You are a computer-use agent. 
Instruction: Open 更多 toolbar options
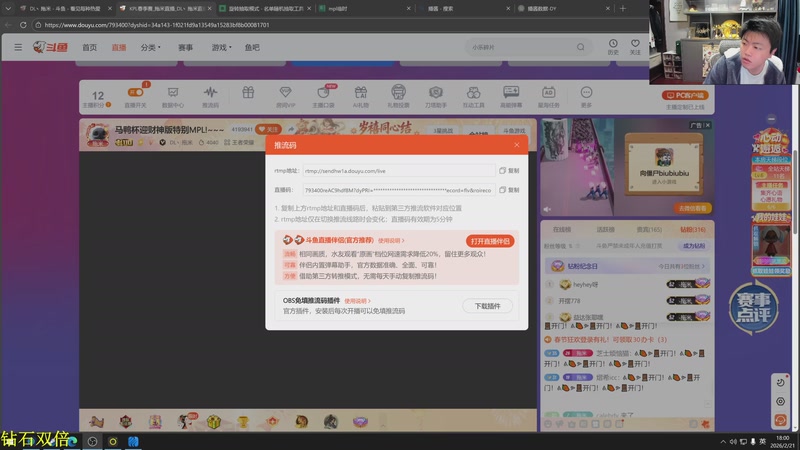(586, 97)
